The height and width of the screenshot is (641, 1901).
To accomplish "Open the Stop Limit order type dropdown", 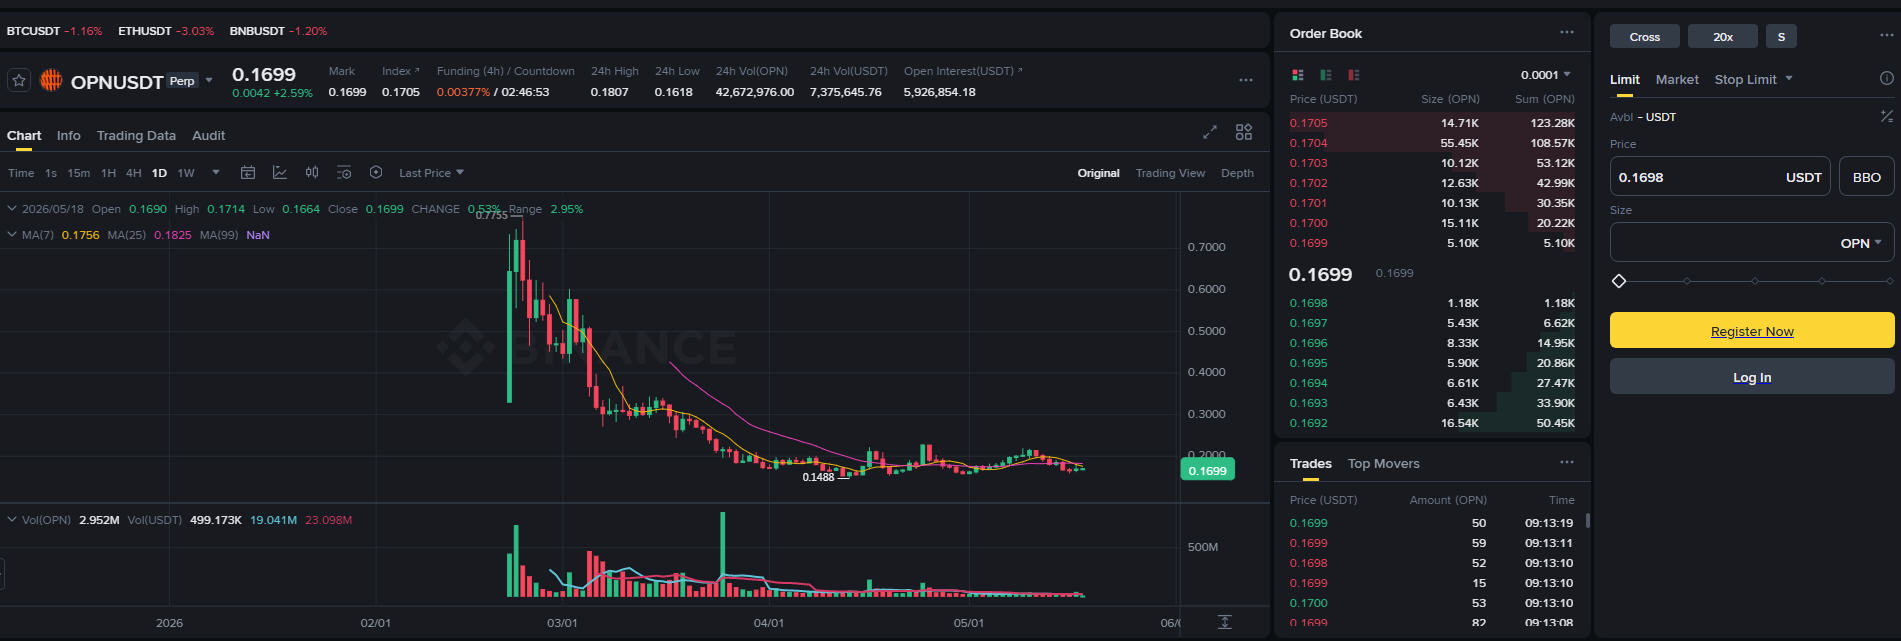I will 1753,80.
